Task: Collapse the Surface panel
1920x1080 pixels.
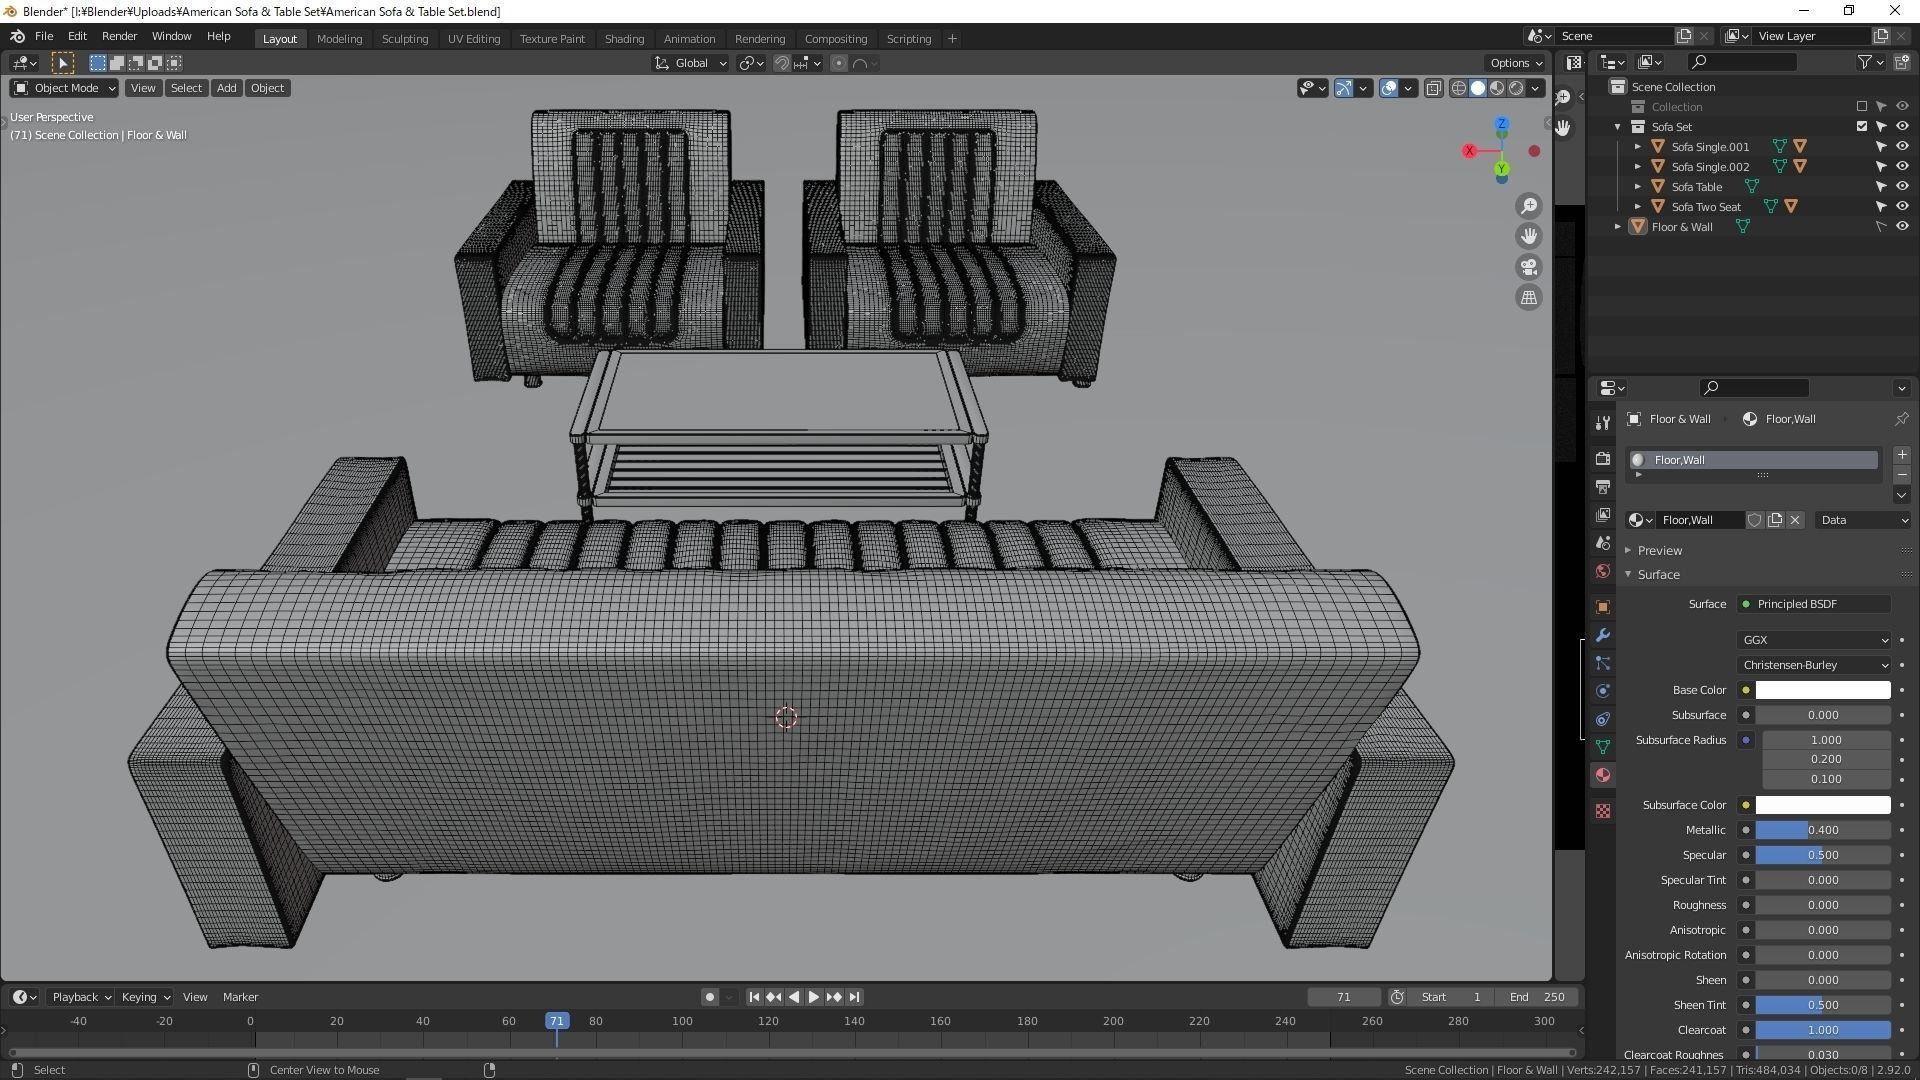Action: click(x=1658, y=574)
